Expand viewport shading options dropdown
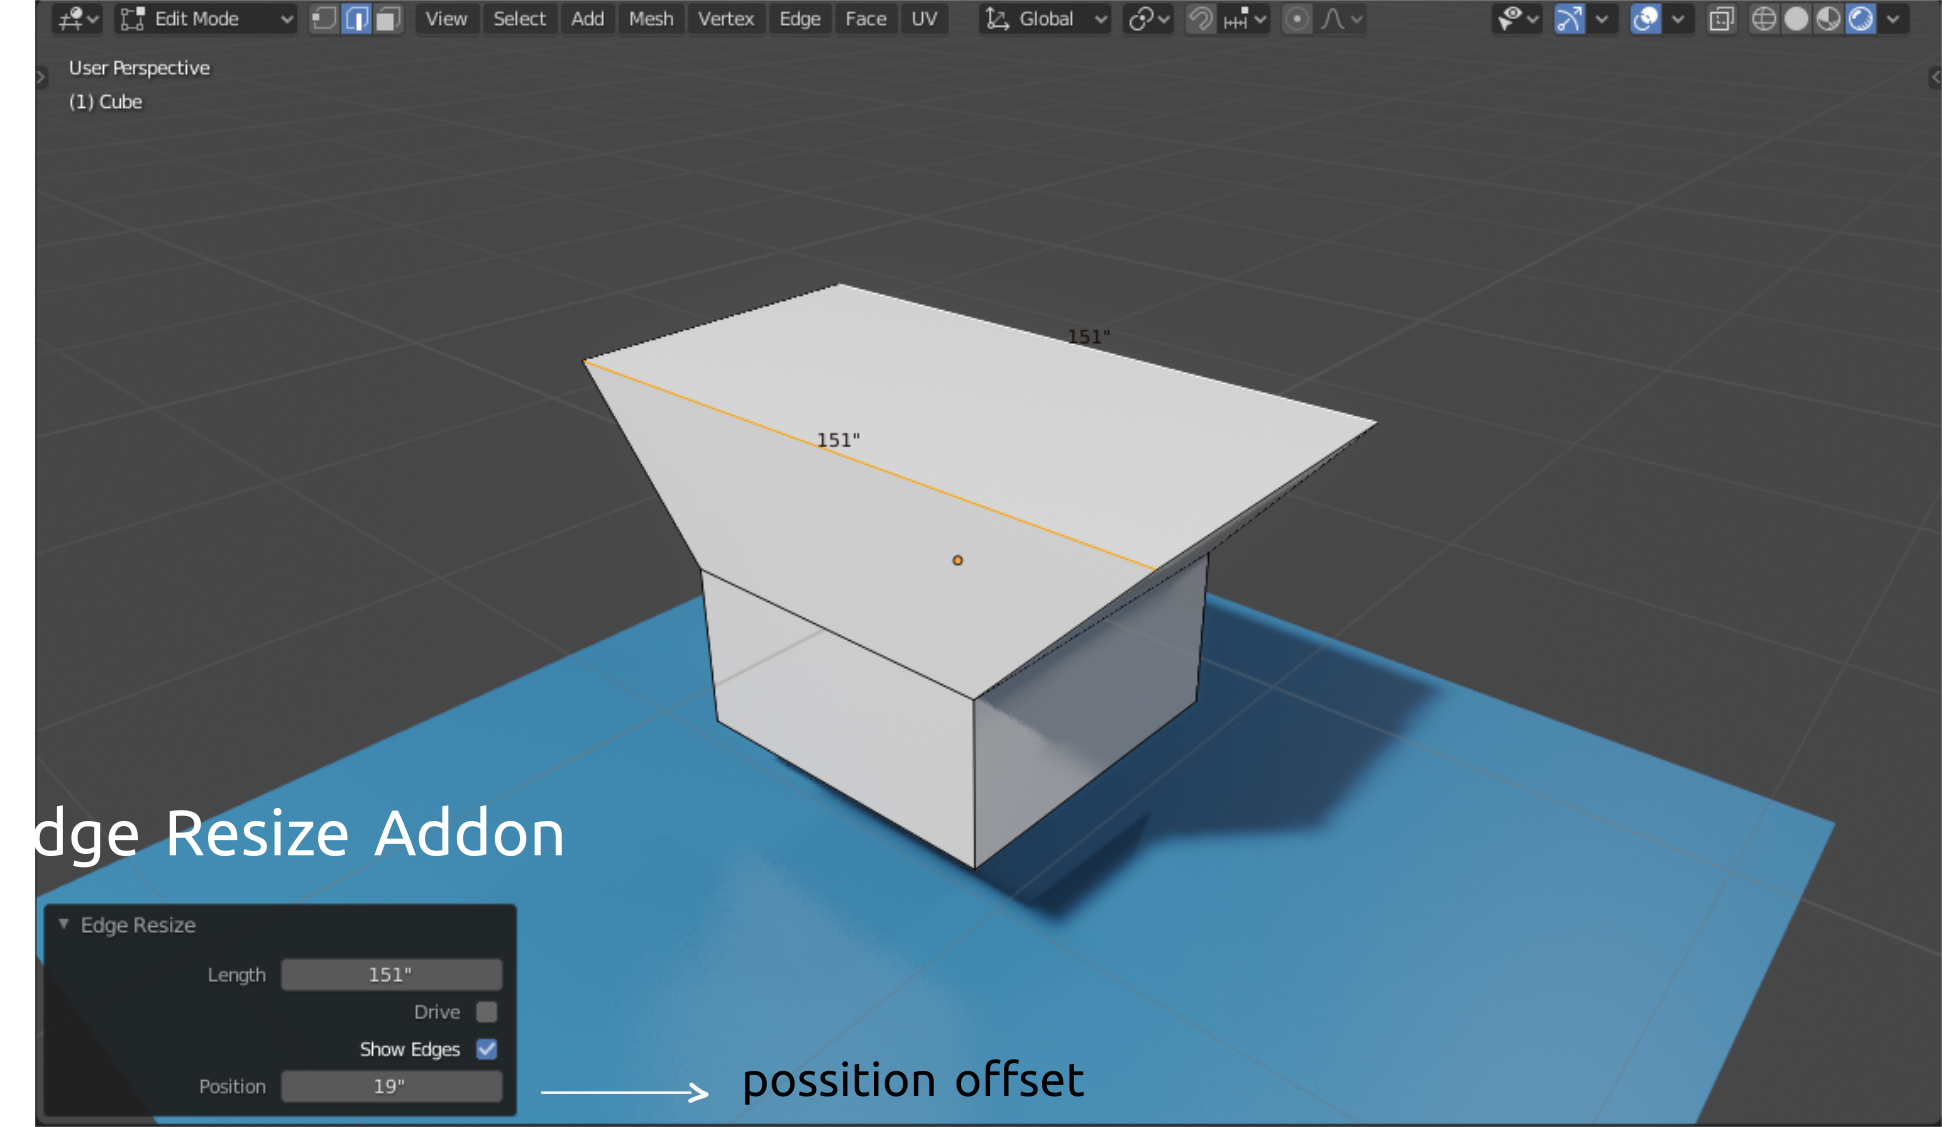 (x=1893, y=19)
